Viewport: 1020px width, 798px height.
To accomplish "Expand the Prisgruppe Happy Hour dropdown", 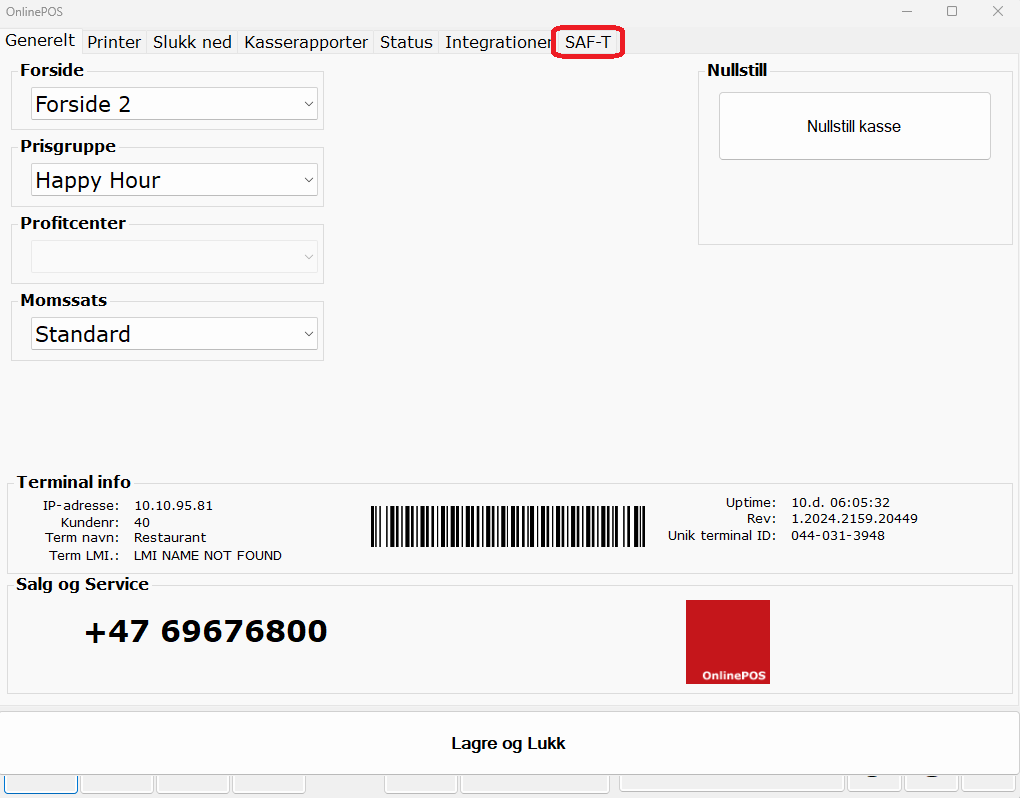I will click(x=174, y=180).
